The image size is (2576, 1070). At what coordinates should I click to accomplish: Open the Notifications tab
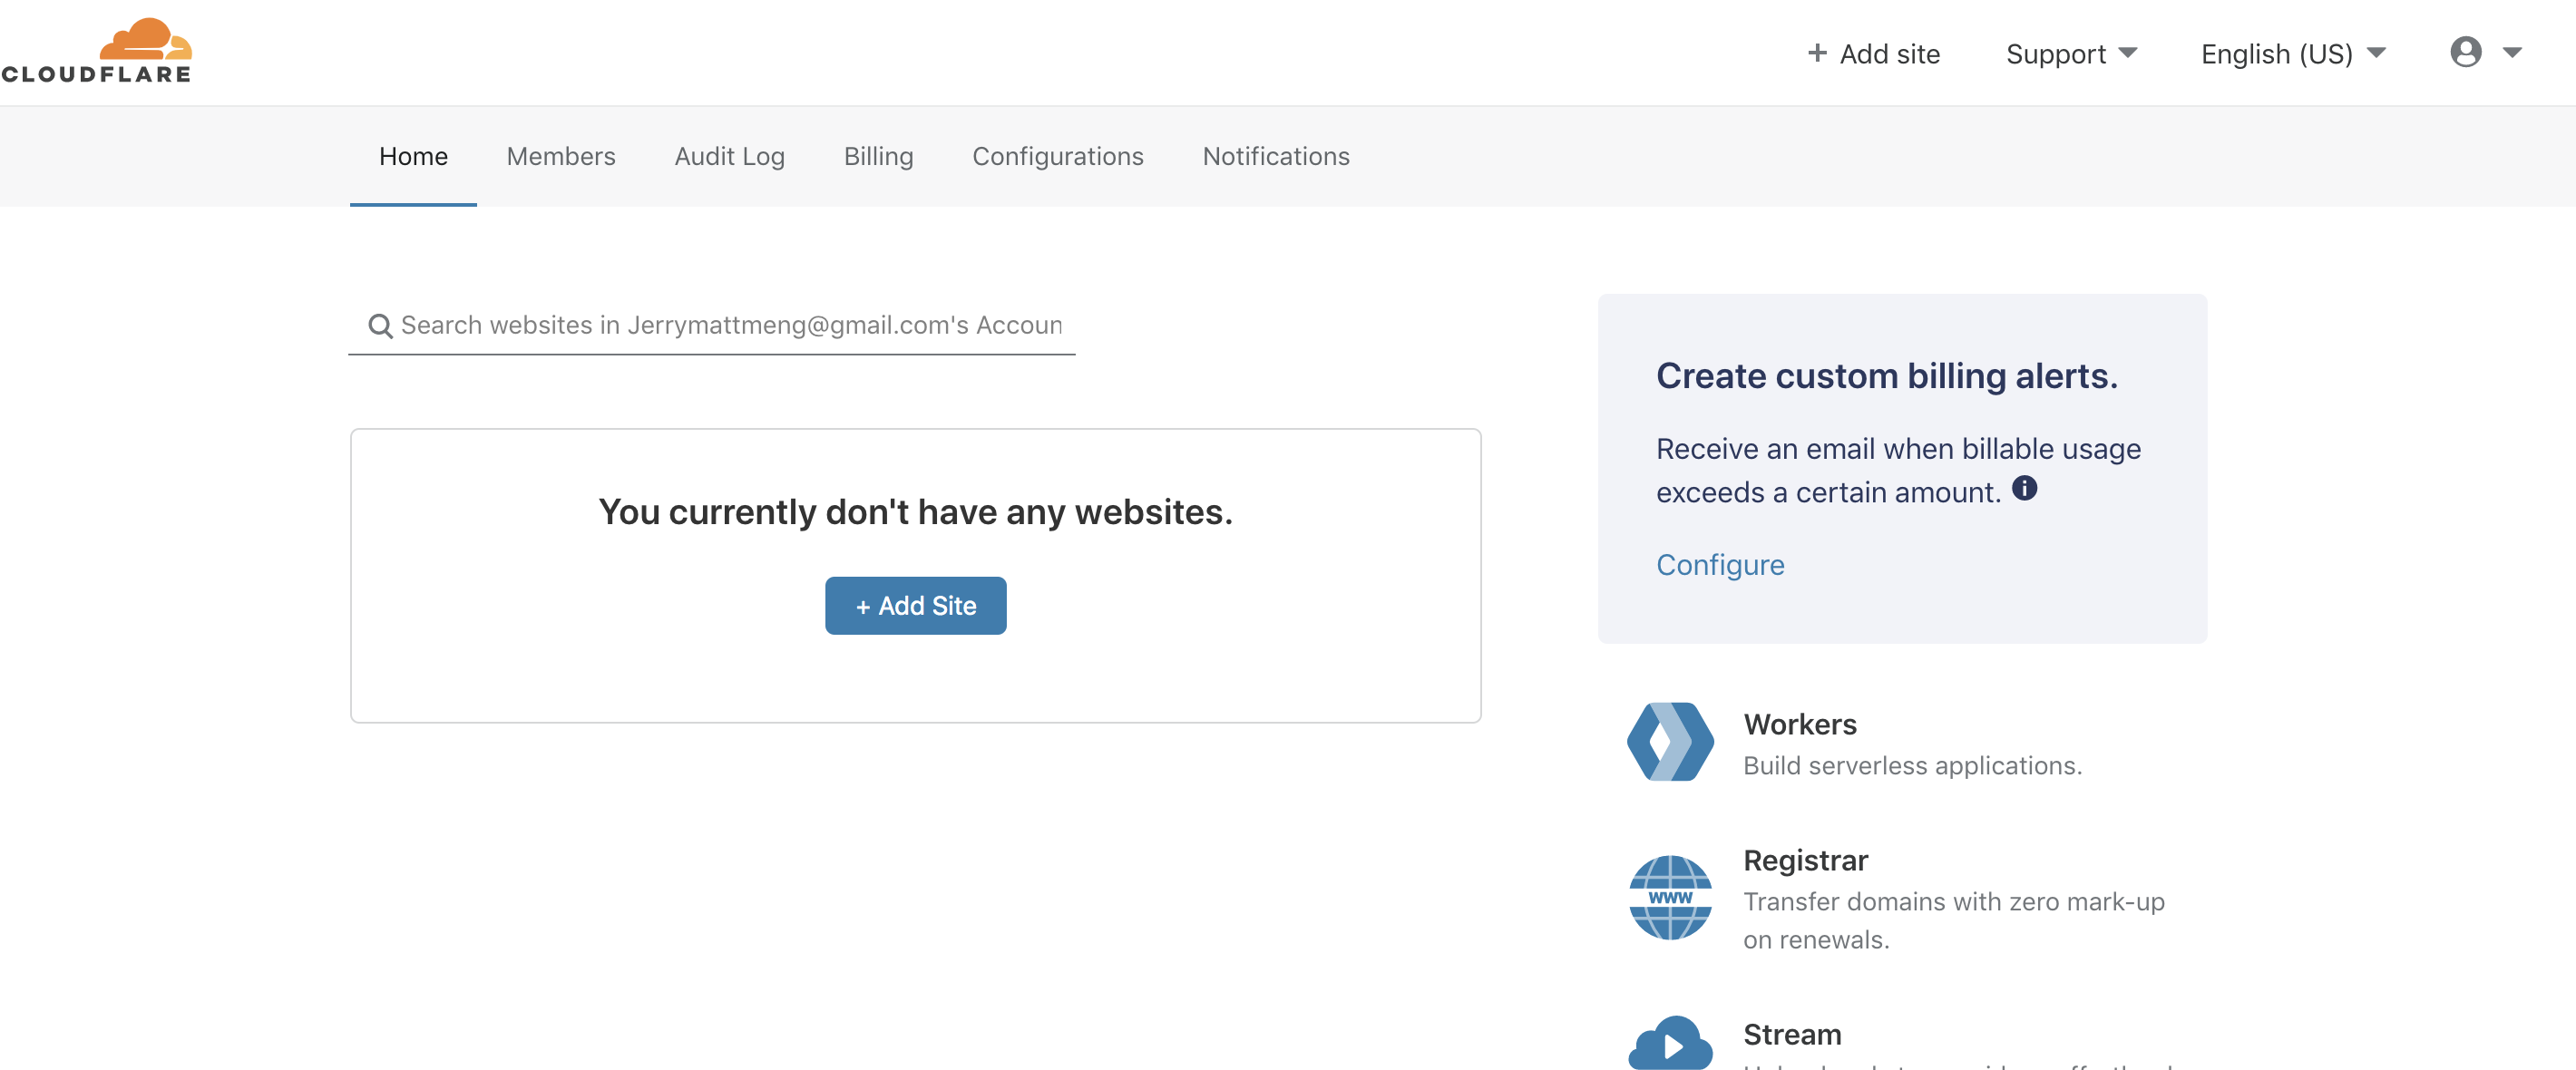point(1275,156)
